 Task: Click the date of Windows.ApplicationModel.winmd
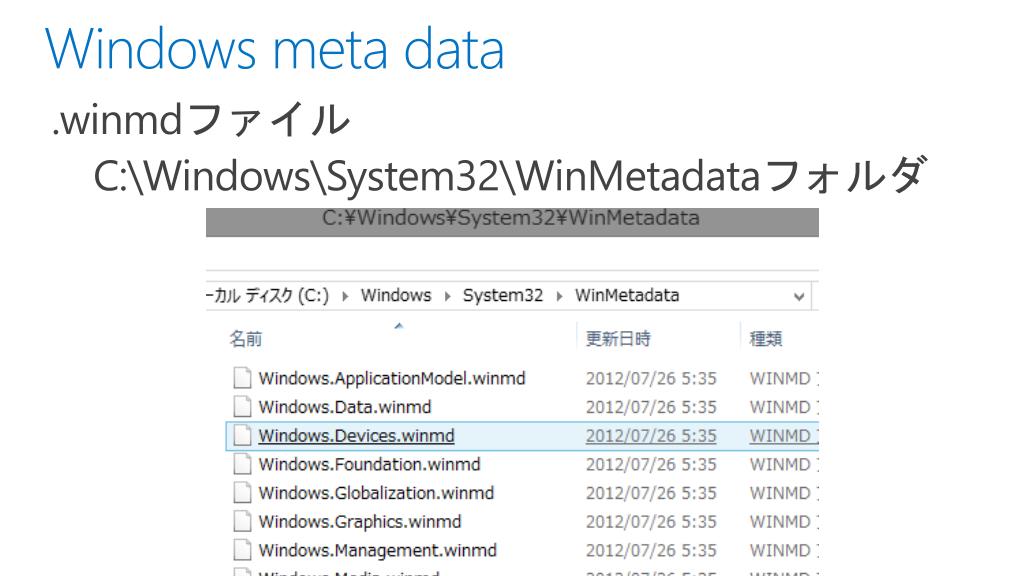(x=651, y=379)
